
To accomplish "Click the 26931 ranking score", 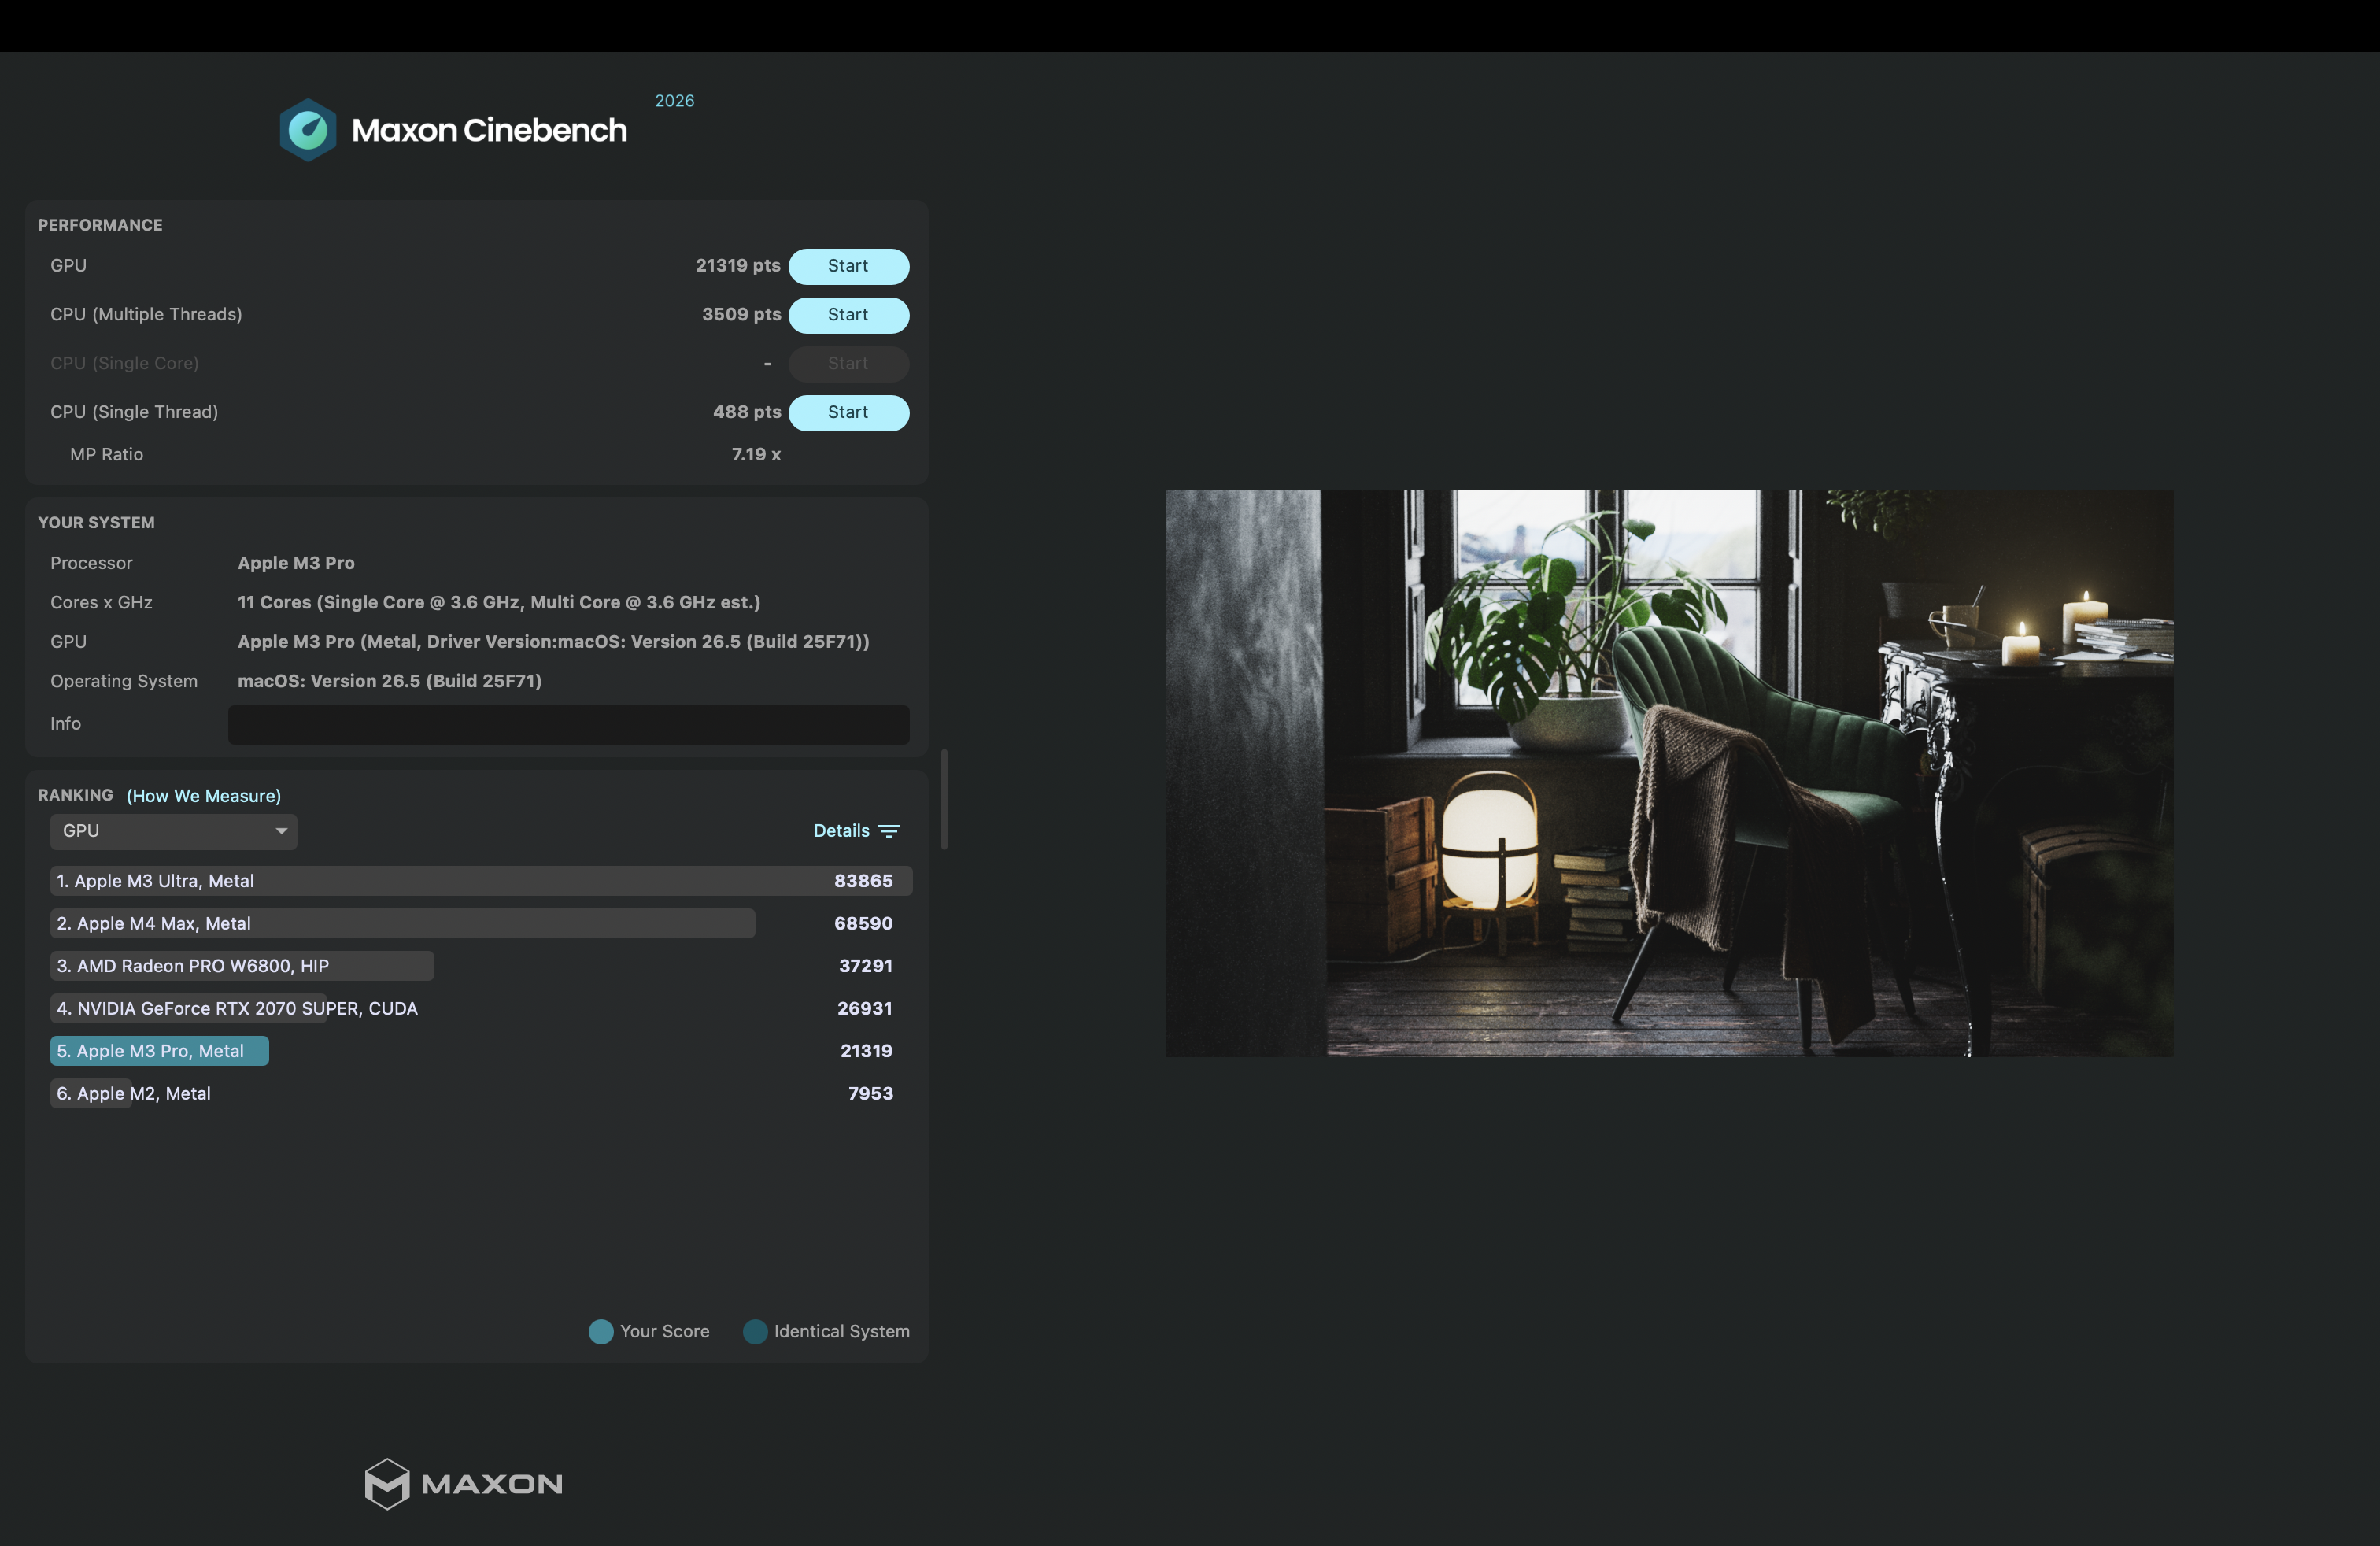I will (x=865, y=1009).
